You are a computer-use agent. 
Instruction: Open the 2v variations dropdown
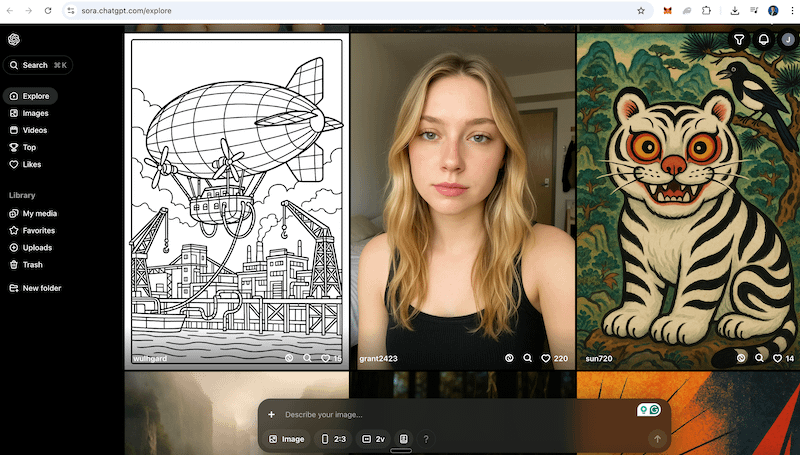(x=373, y=439)
